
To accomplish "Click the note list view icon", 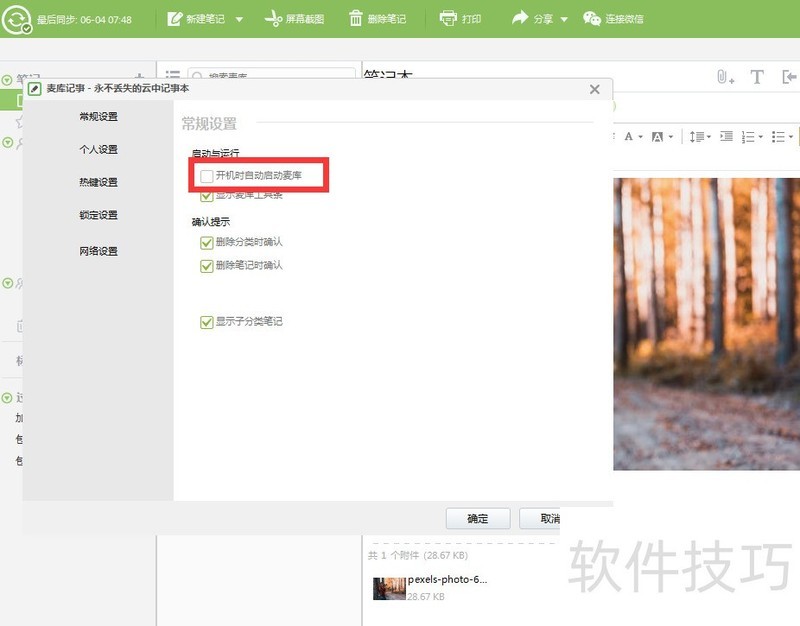I will (x=172, y=74).
